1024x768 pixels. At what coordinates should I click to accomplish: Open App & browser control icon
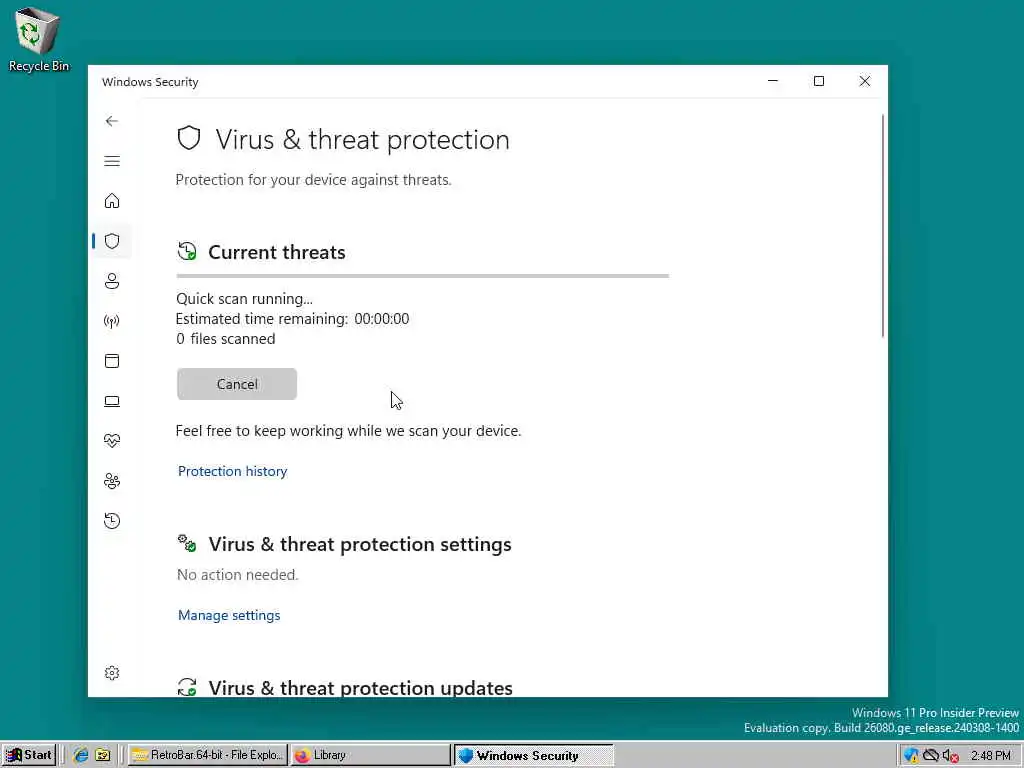112,361
